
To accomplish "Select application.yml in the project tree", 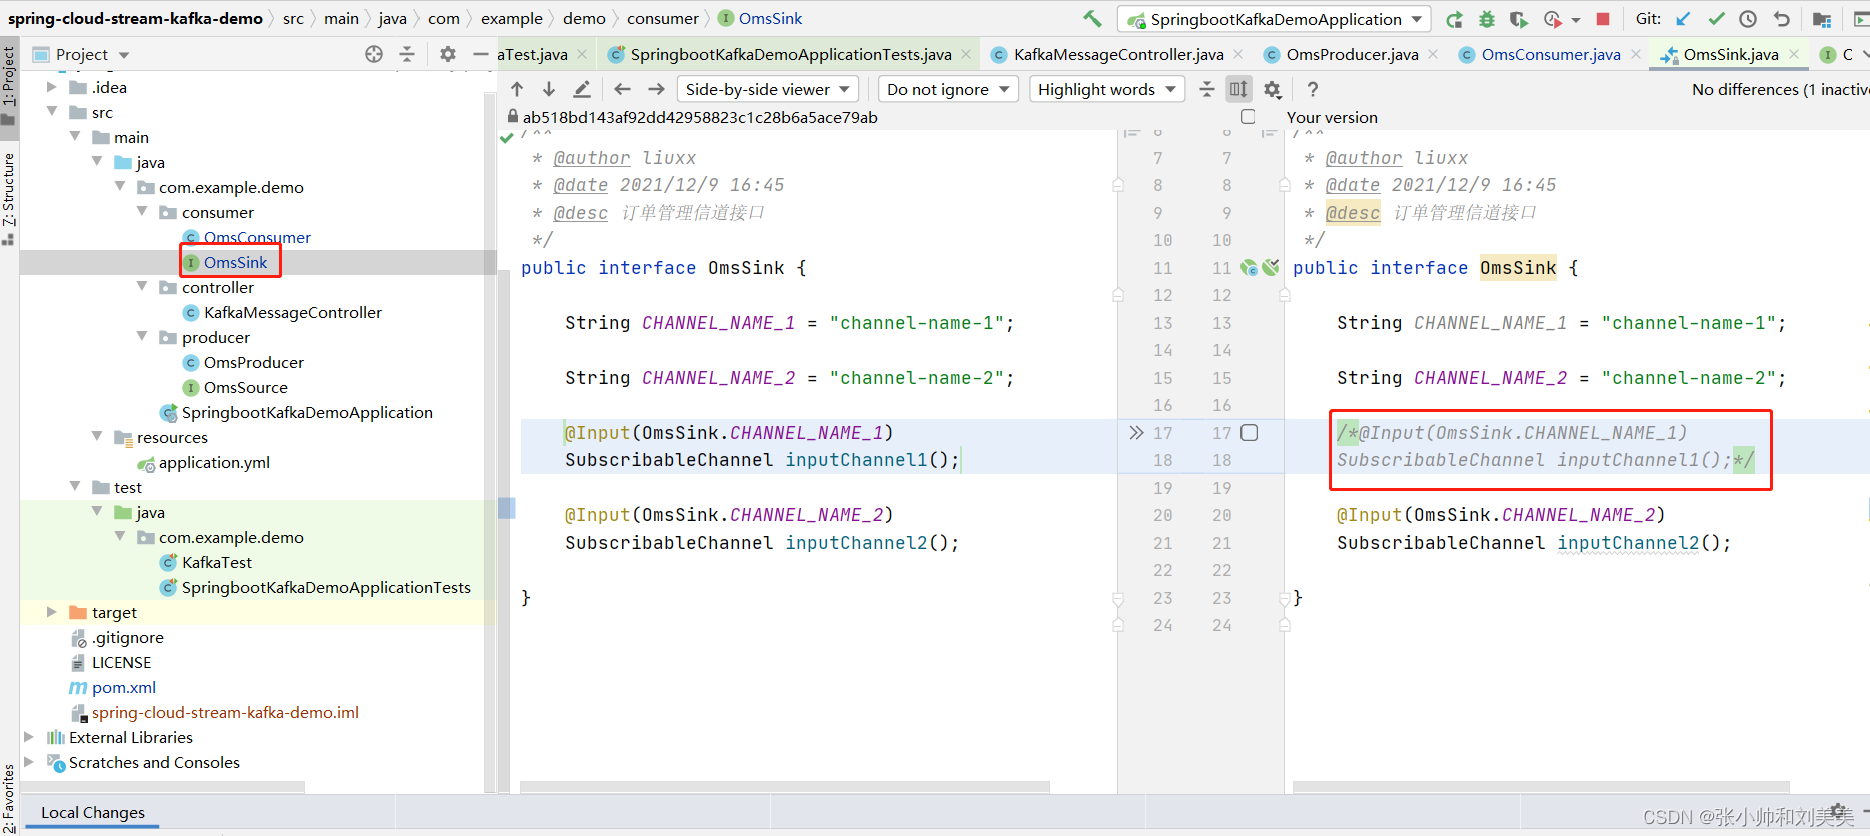I will [x=214, y=462].
